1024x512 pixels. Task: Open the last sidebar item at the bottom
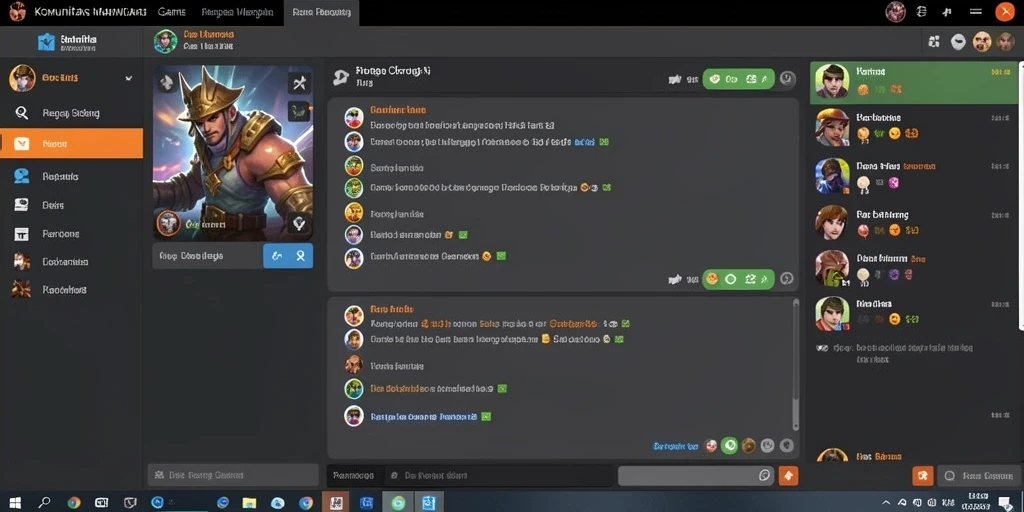pos(71,289)
